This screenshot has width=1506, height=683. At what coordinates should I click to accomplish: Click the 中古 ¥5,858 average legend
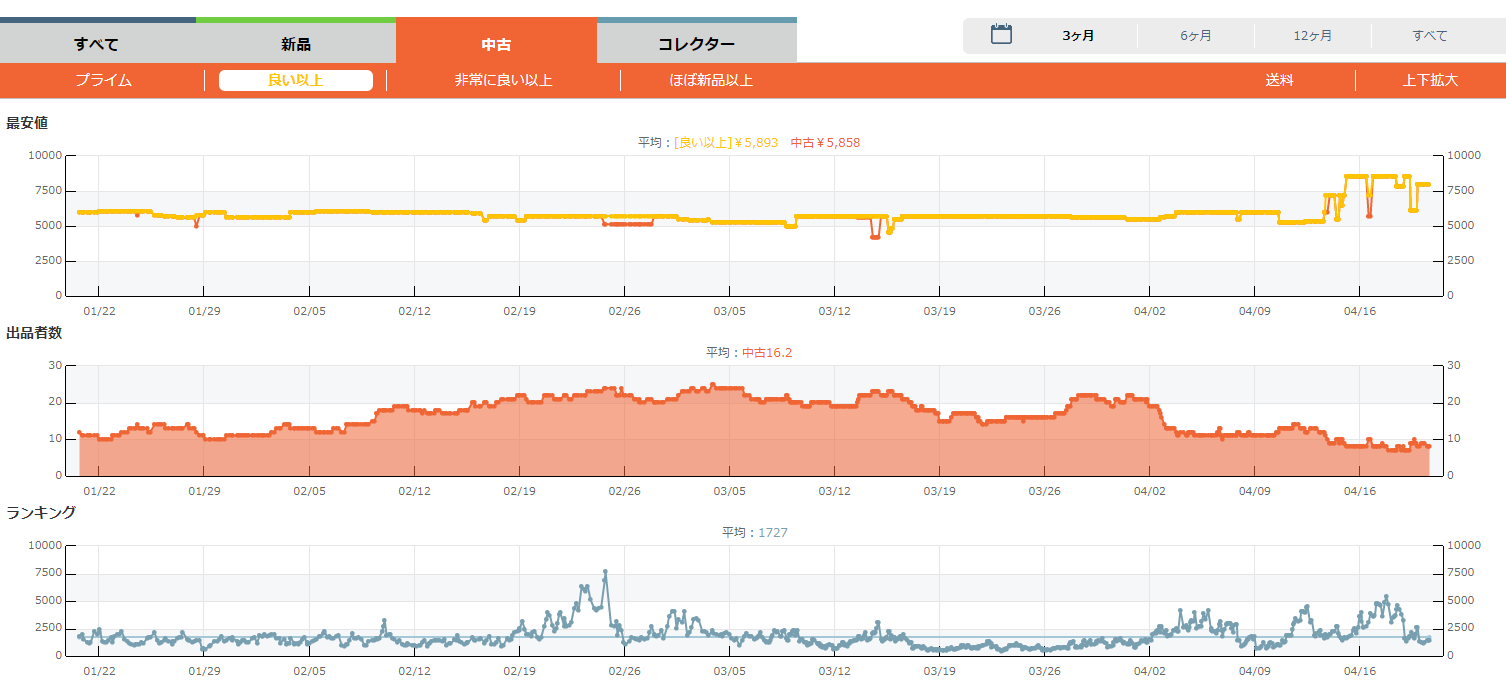click(825, 143)
